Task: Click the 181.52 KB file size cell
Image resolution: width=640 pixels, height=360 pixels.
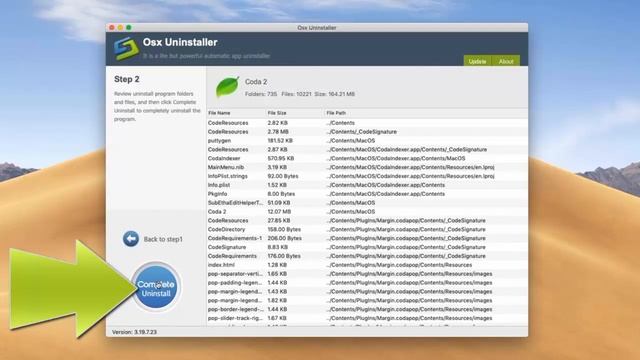Action: pos(280,141)
